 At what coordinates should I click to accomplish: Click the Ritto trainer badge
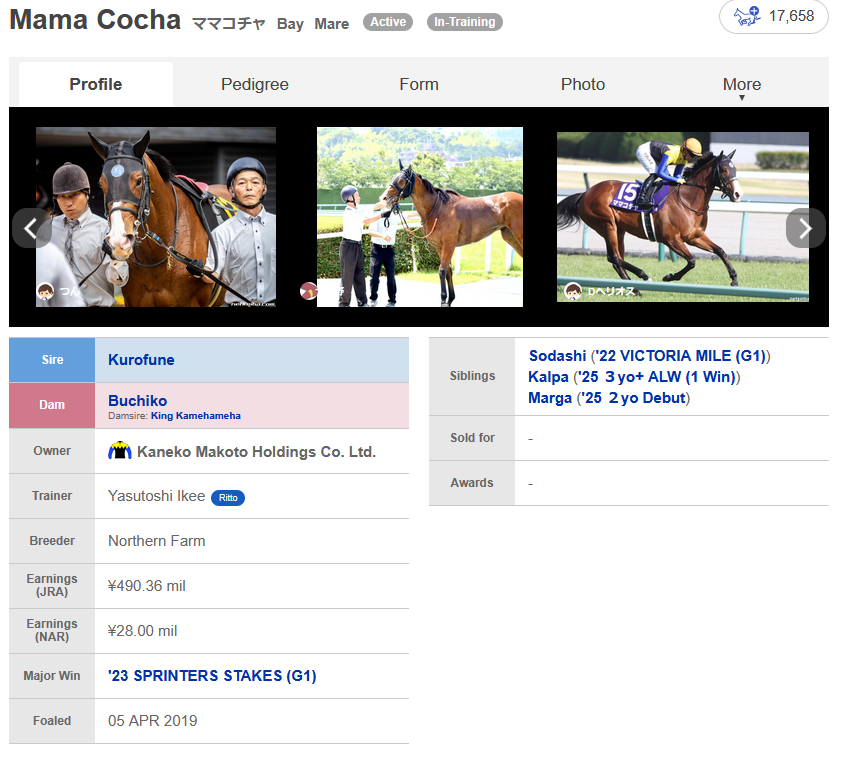point(228,498)
